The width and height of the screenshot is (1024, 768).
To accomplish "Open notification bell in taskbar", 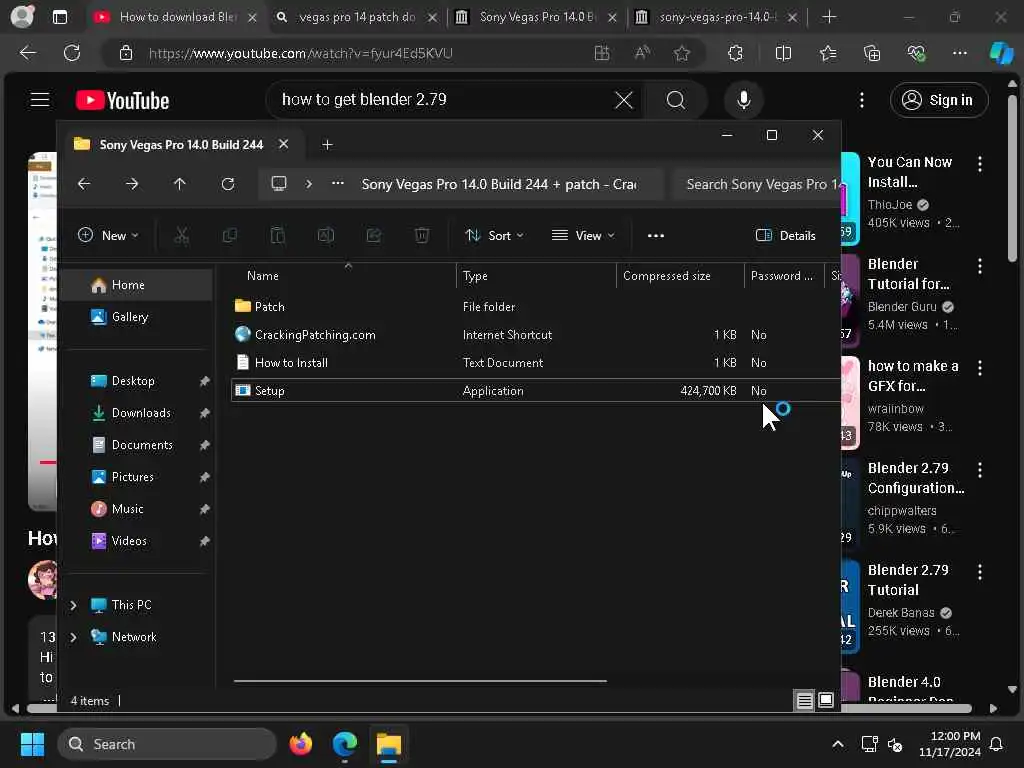I will tap(996, 744).
